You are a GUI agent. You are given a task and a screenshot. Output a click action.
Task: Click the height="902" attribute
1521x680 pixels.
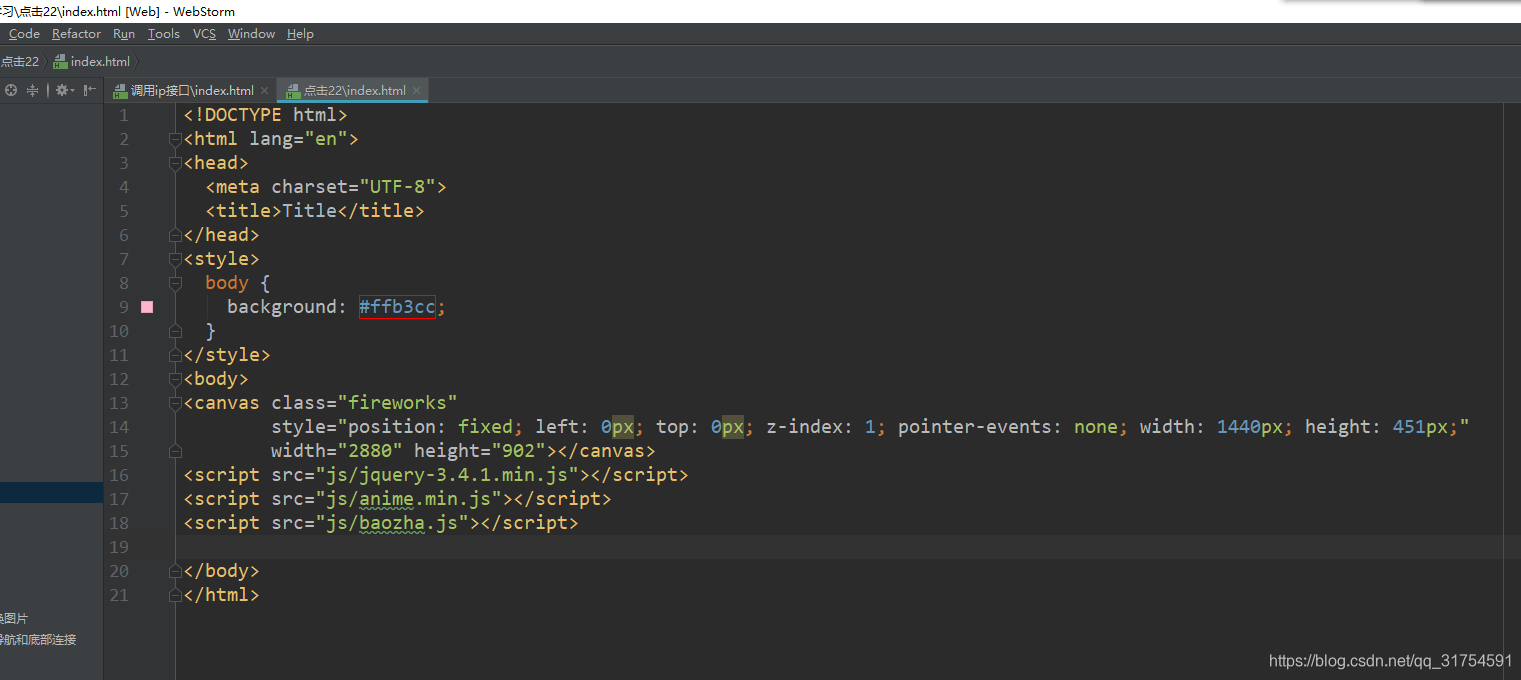(480, 451)
